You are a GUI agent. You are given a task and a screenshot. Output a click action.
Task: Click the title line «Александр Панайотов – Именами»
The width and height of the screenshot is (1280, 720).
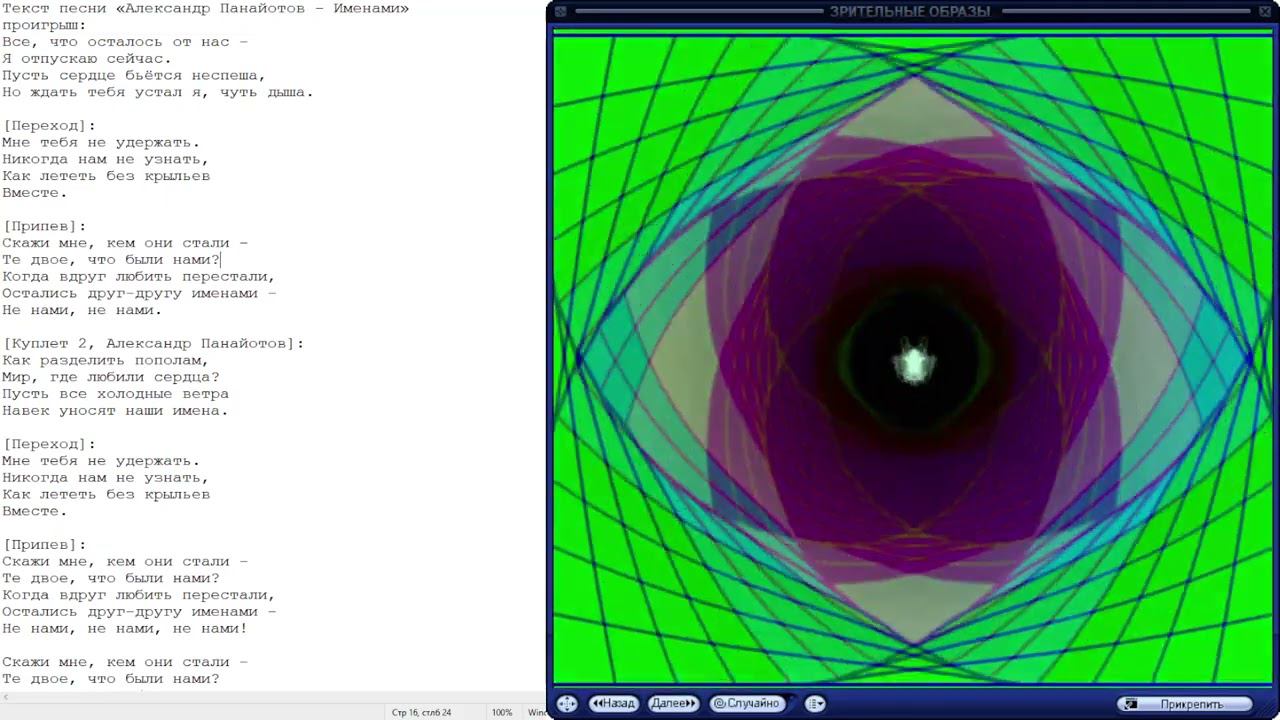point(205,8)
